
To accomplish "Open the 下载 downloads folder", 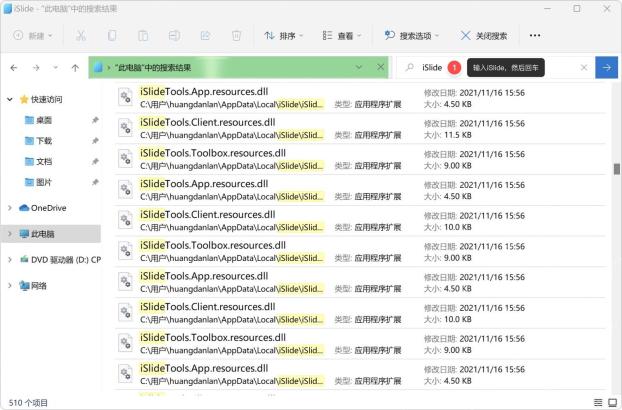I will tap(38, 141).
